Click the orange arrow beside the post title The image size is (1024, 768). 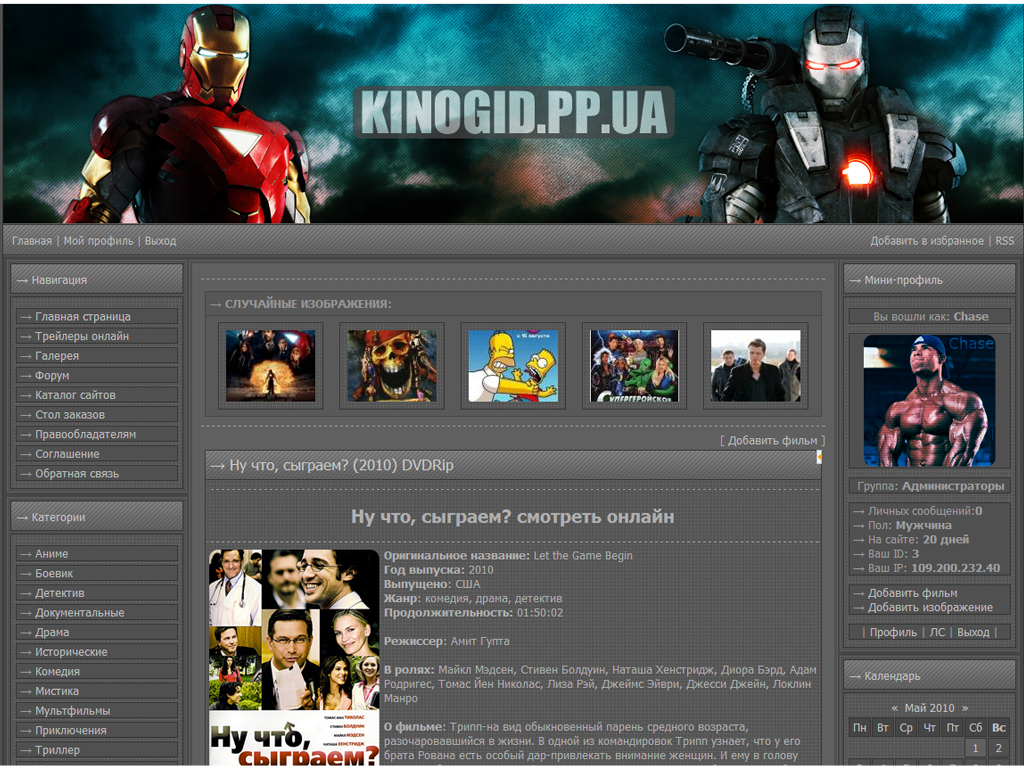(x=819, y=458)
